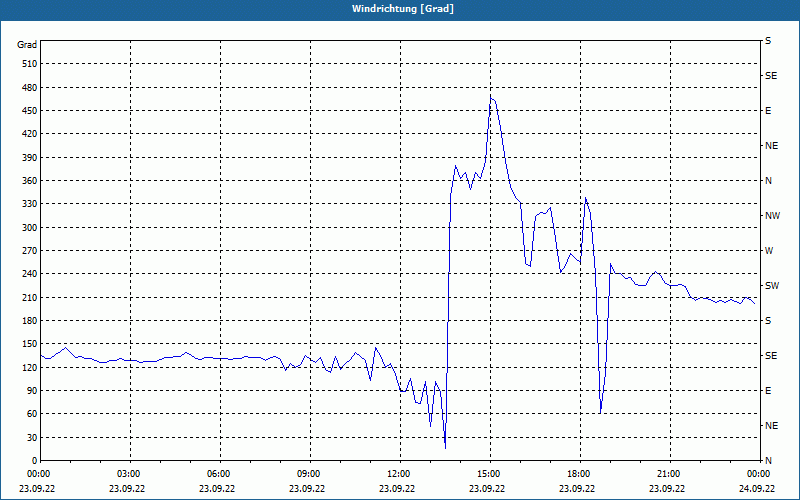Click the 450 left axis value

(30, 111)
